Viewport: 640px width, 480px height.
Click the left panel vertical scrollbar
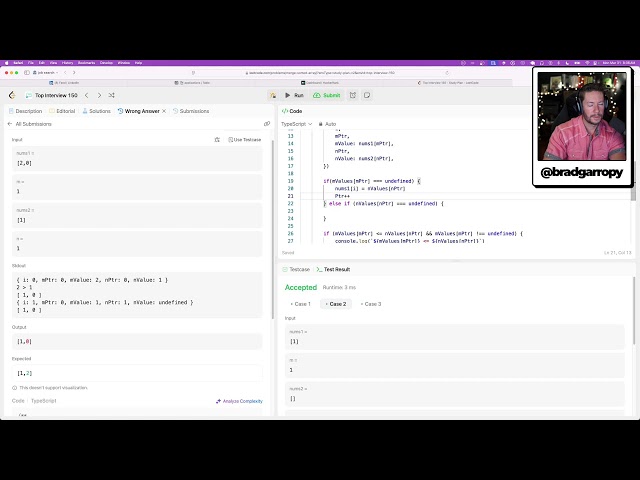click(x=272, y=229)
